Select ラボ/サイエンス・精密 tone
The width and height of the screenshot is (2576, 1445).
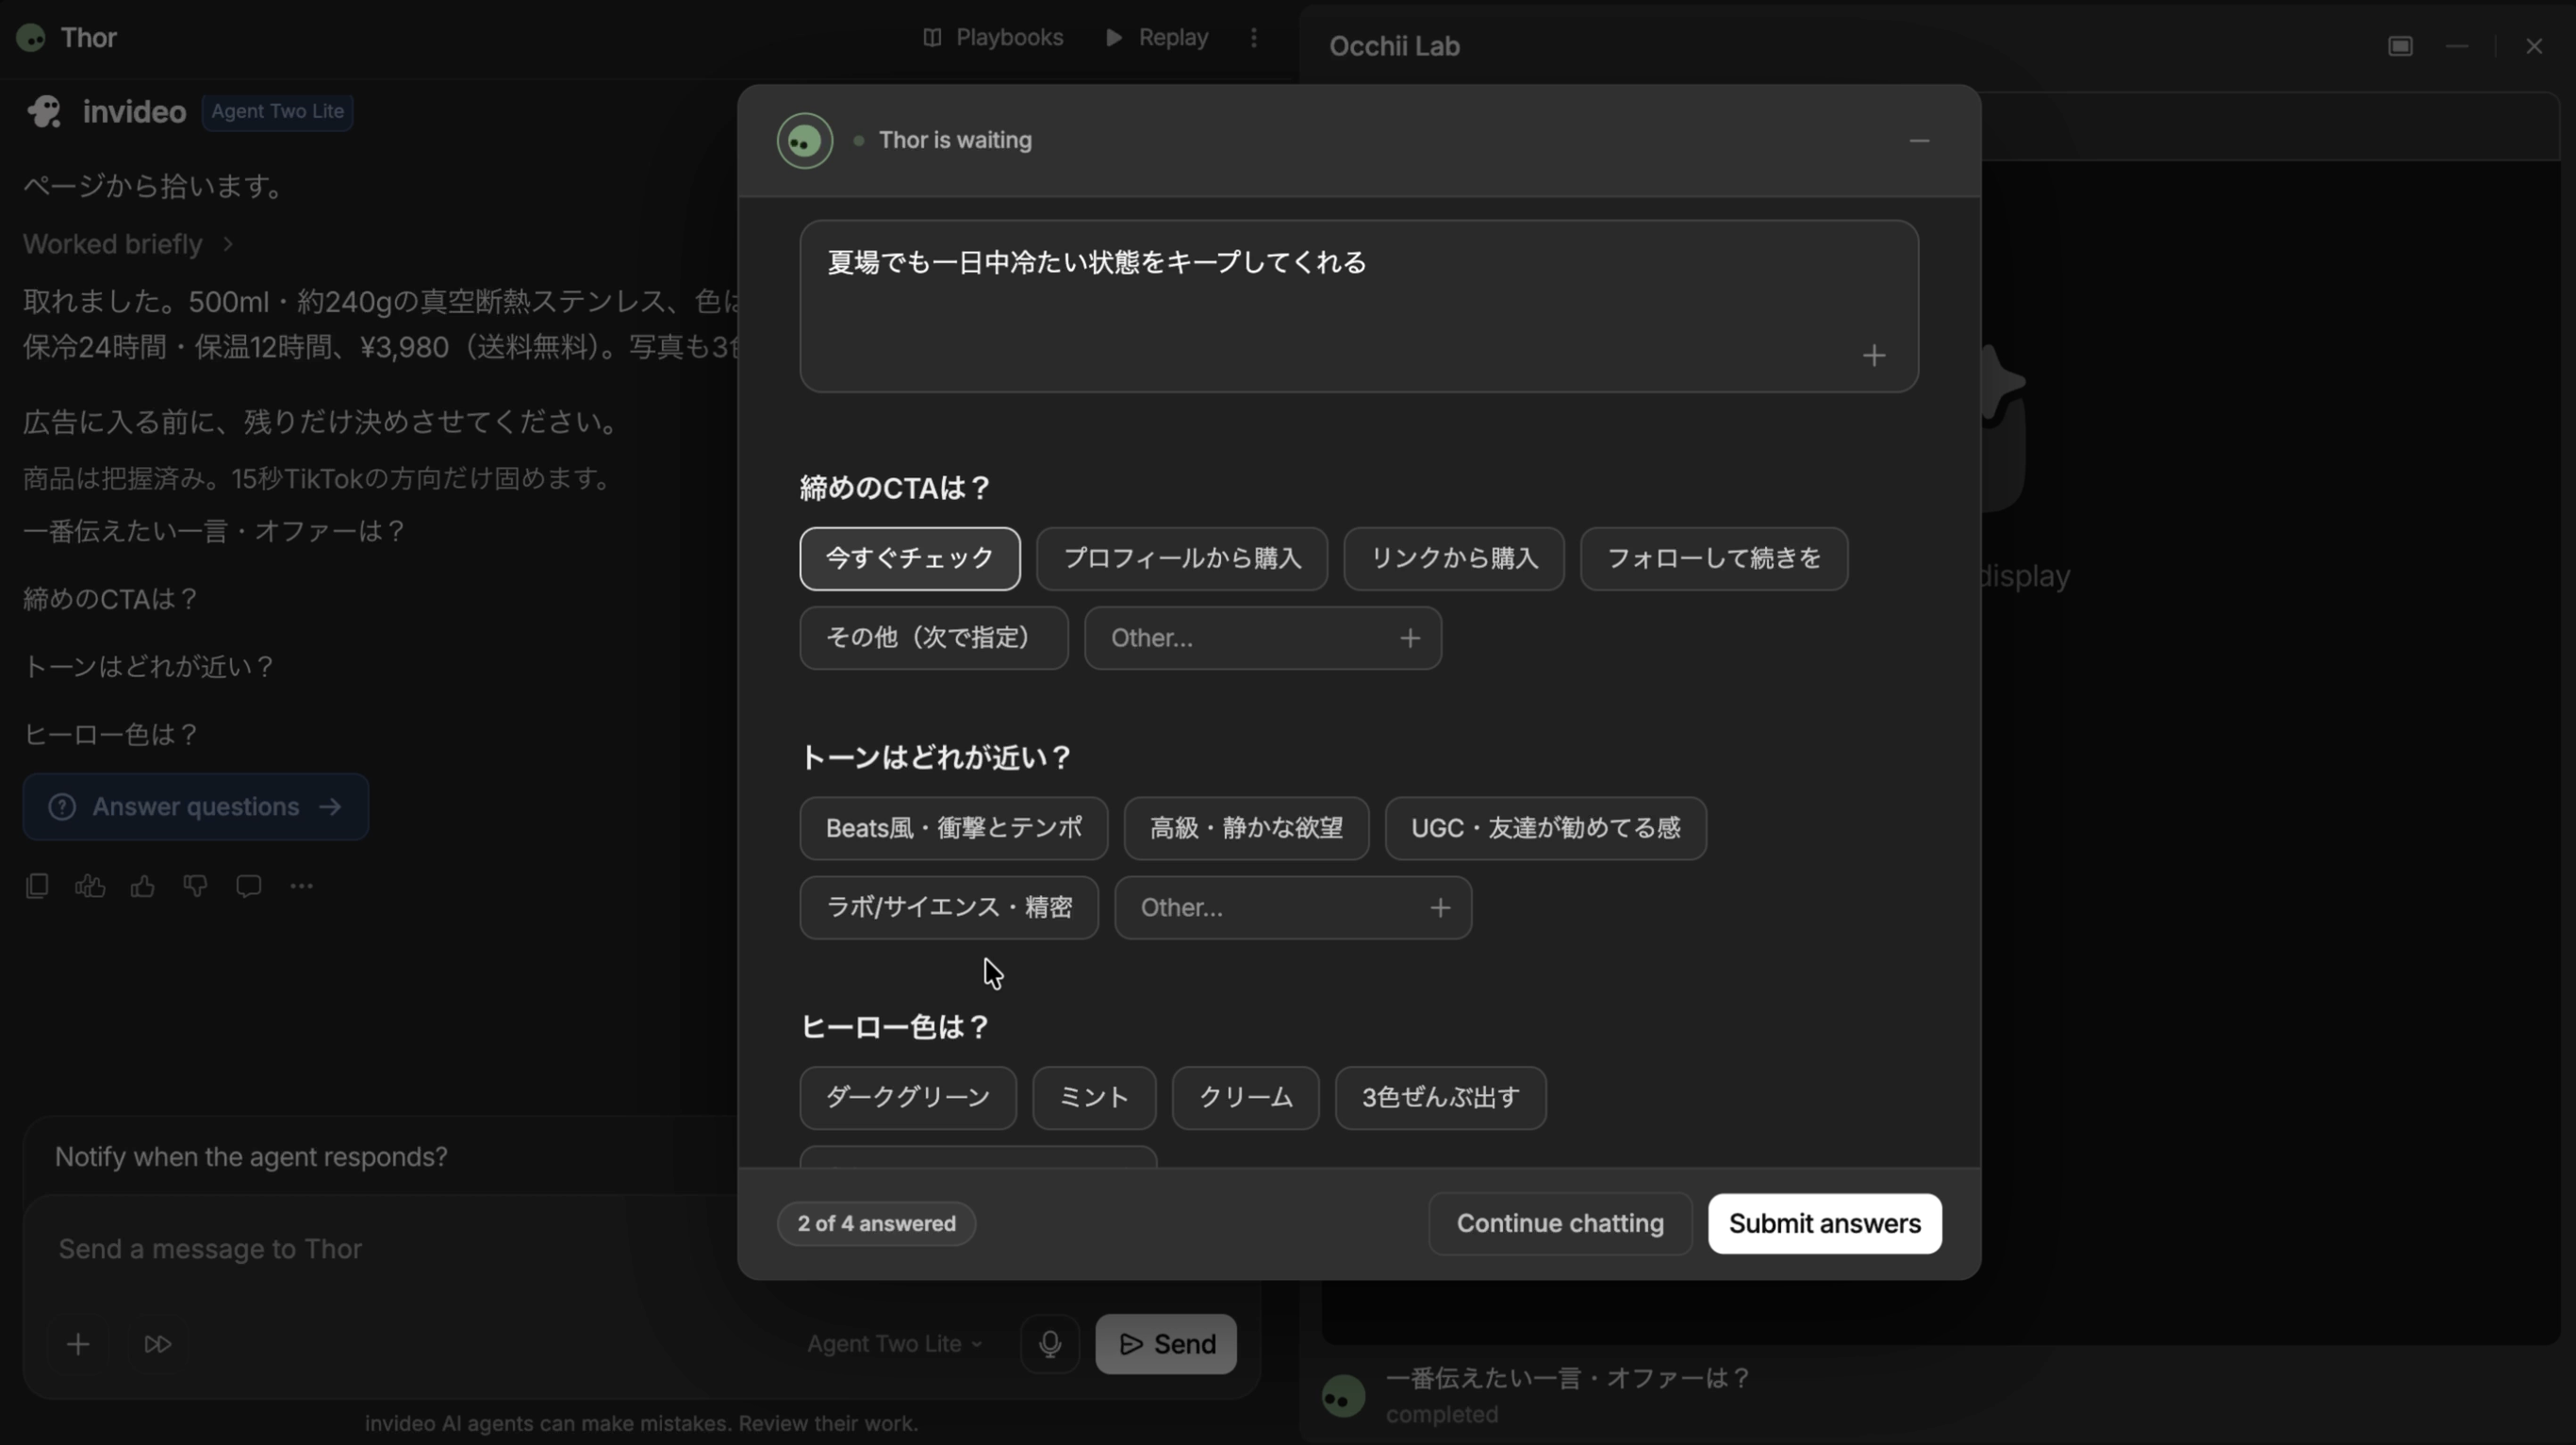tap(948, 908)
